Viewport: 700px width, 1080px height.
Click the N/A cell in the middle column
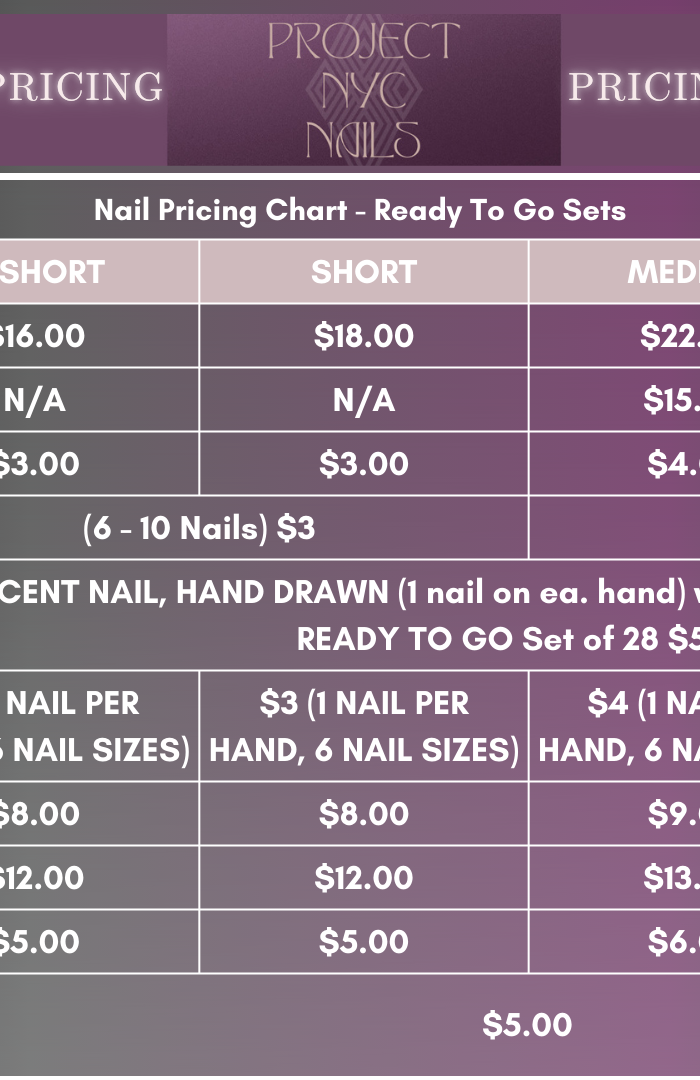[363, 400]
